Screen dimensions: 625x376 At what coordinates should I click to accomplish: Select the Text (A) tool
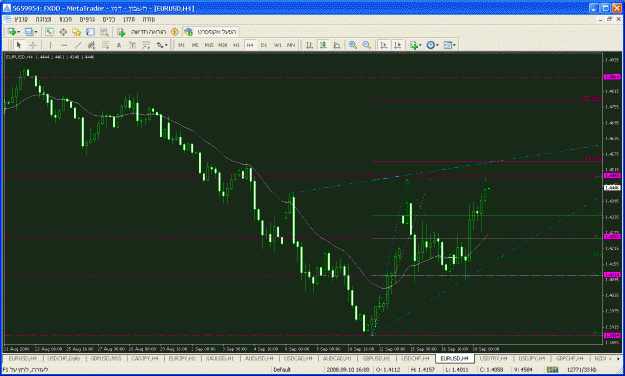pyautogui.click(x=119, y=45)
